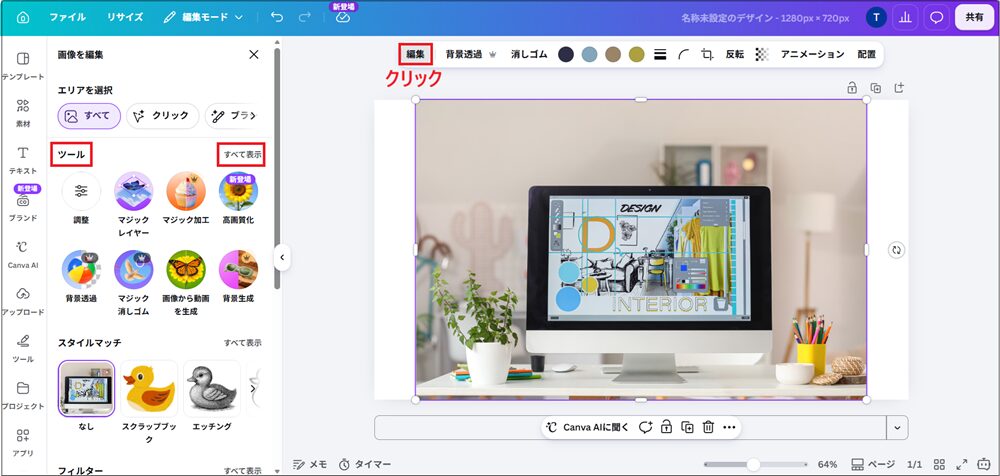The height and width of the screenshot is (476, 1000).
Task: Open タイマー timer button
Action: point(365,465)
